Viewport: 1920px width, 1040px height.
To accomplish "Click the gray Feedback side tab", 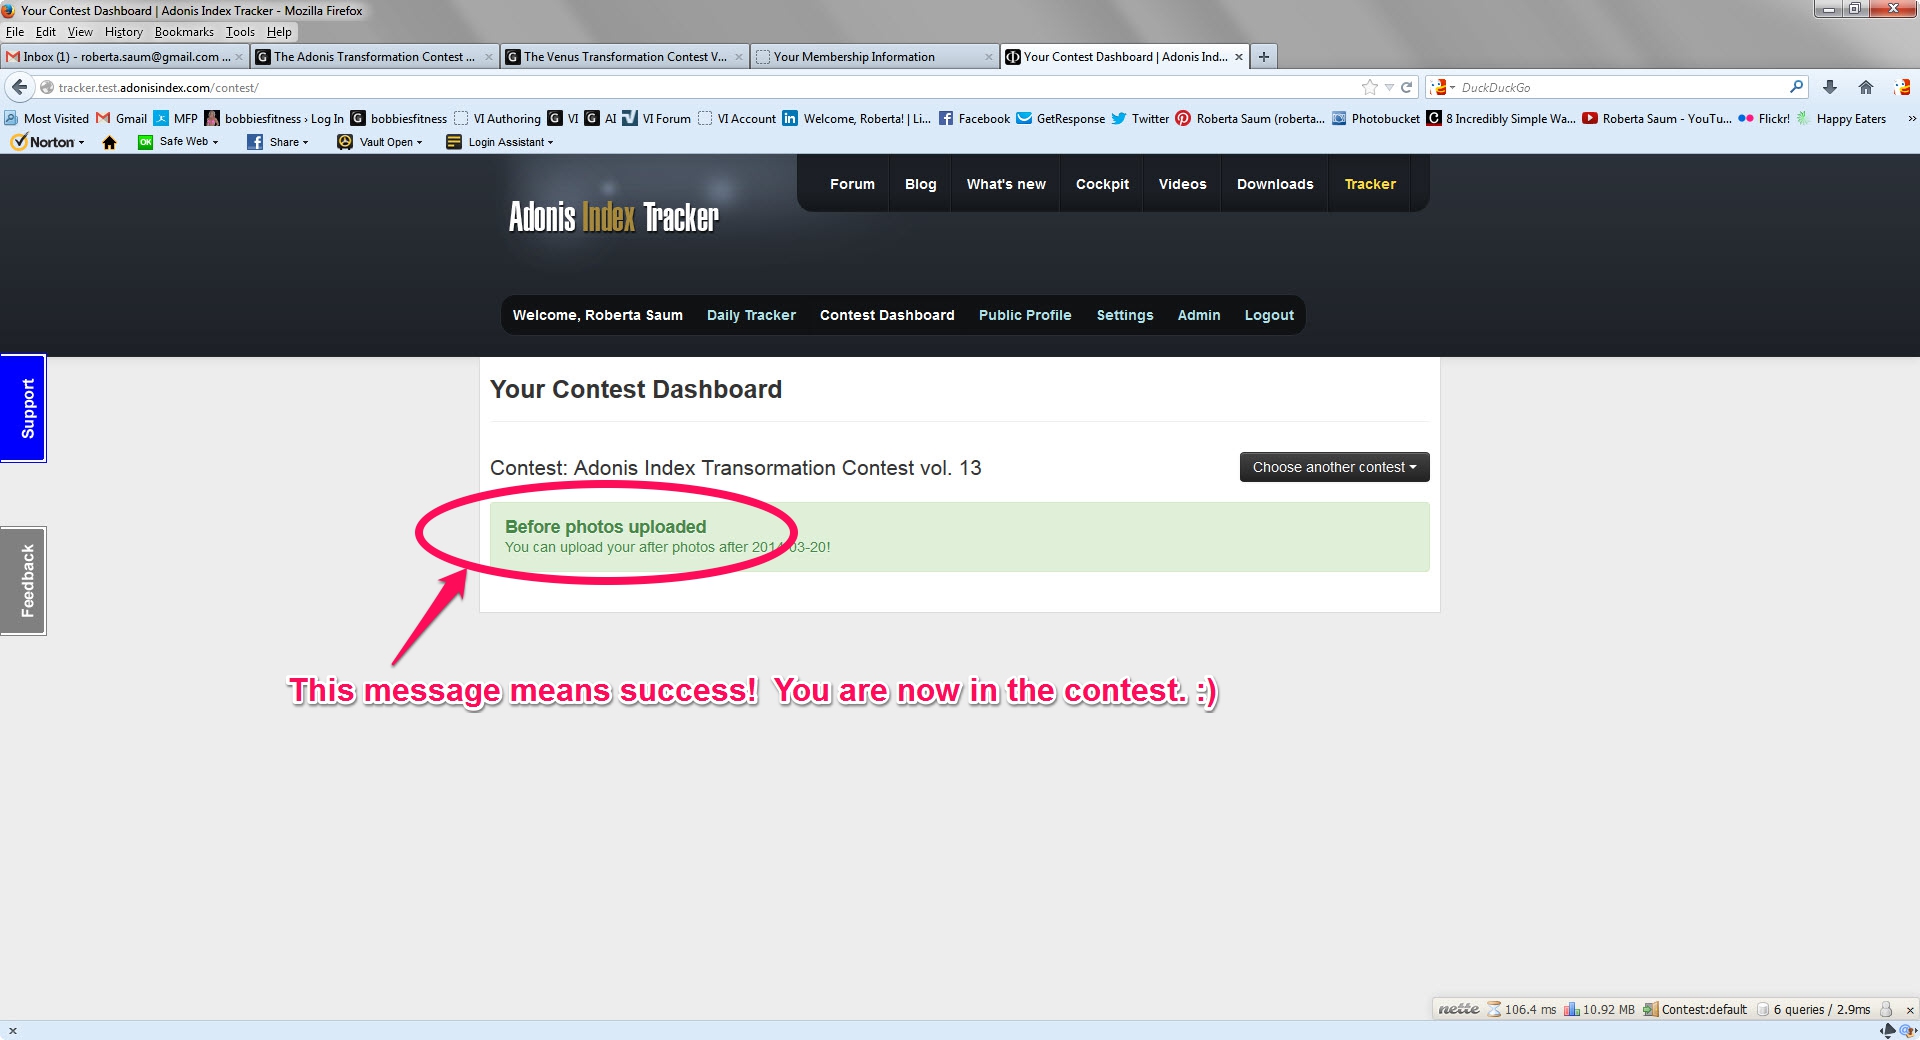I will pyautogui.click(x=23, y=581).
